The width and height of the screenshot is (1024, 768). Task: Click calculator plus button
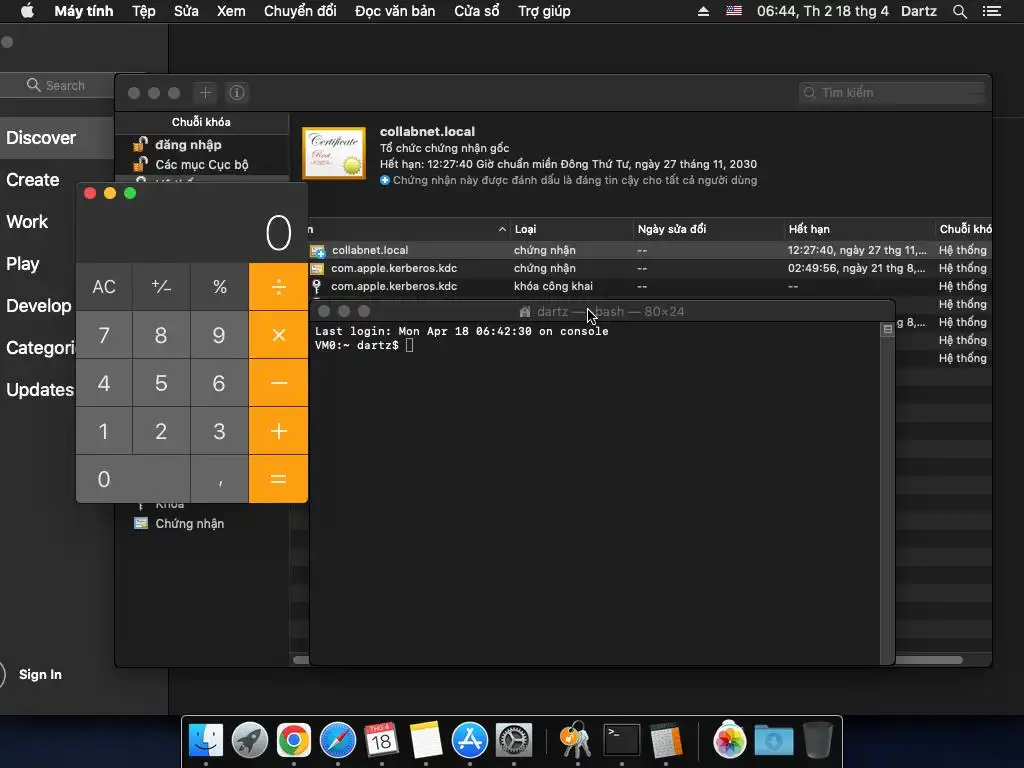tap(278, 431)
